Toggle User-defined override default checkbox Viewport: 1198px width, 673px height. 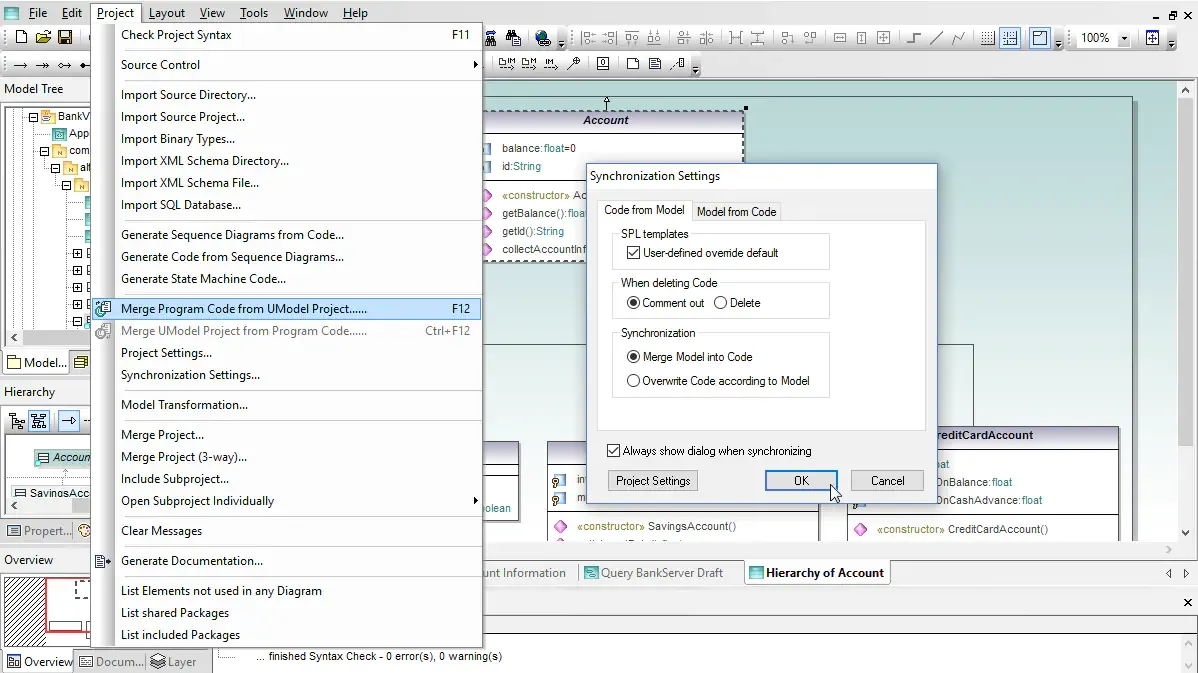coord(633,253)
